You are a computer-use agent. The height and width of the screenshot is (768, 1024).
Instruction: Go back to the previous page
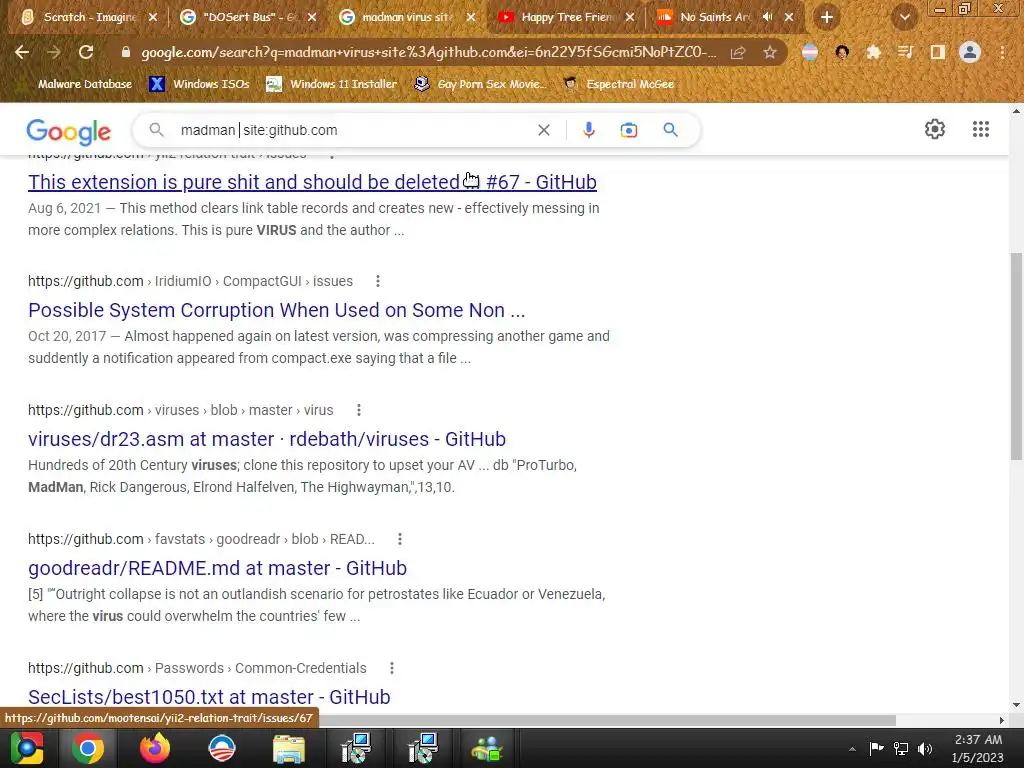(22, 52)
